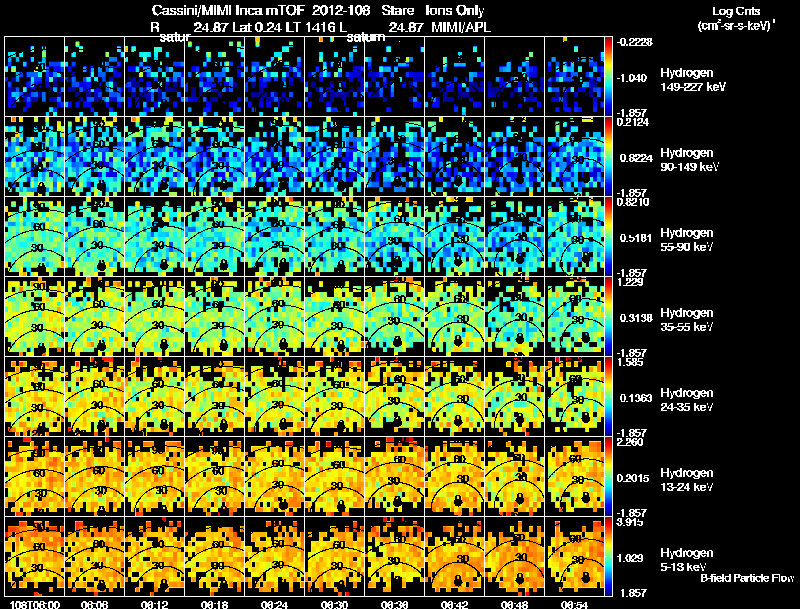Select the 13-24 keV color scale bar
This screenshot has width=800, height=609.
tap(608, 476)
